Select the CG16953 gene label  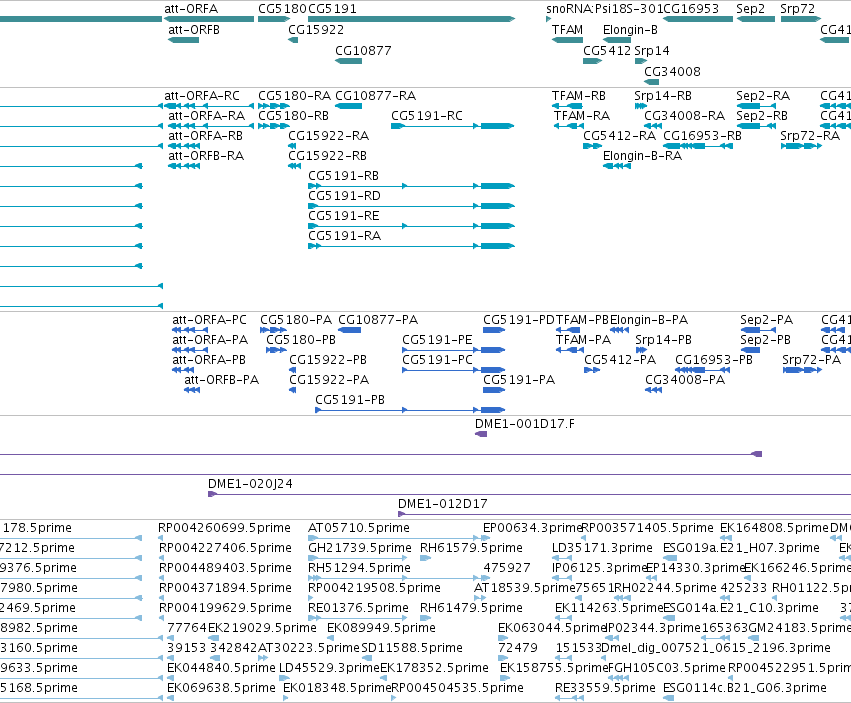click(691, 9)
